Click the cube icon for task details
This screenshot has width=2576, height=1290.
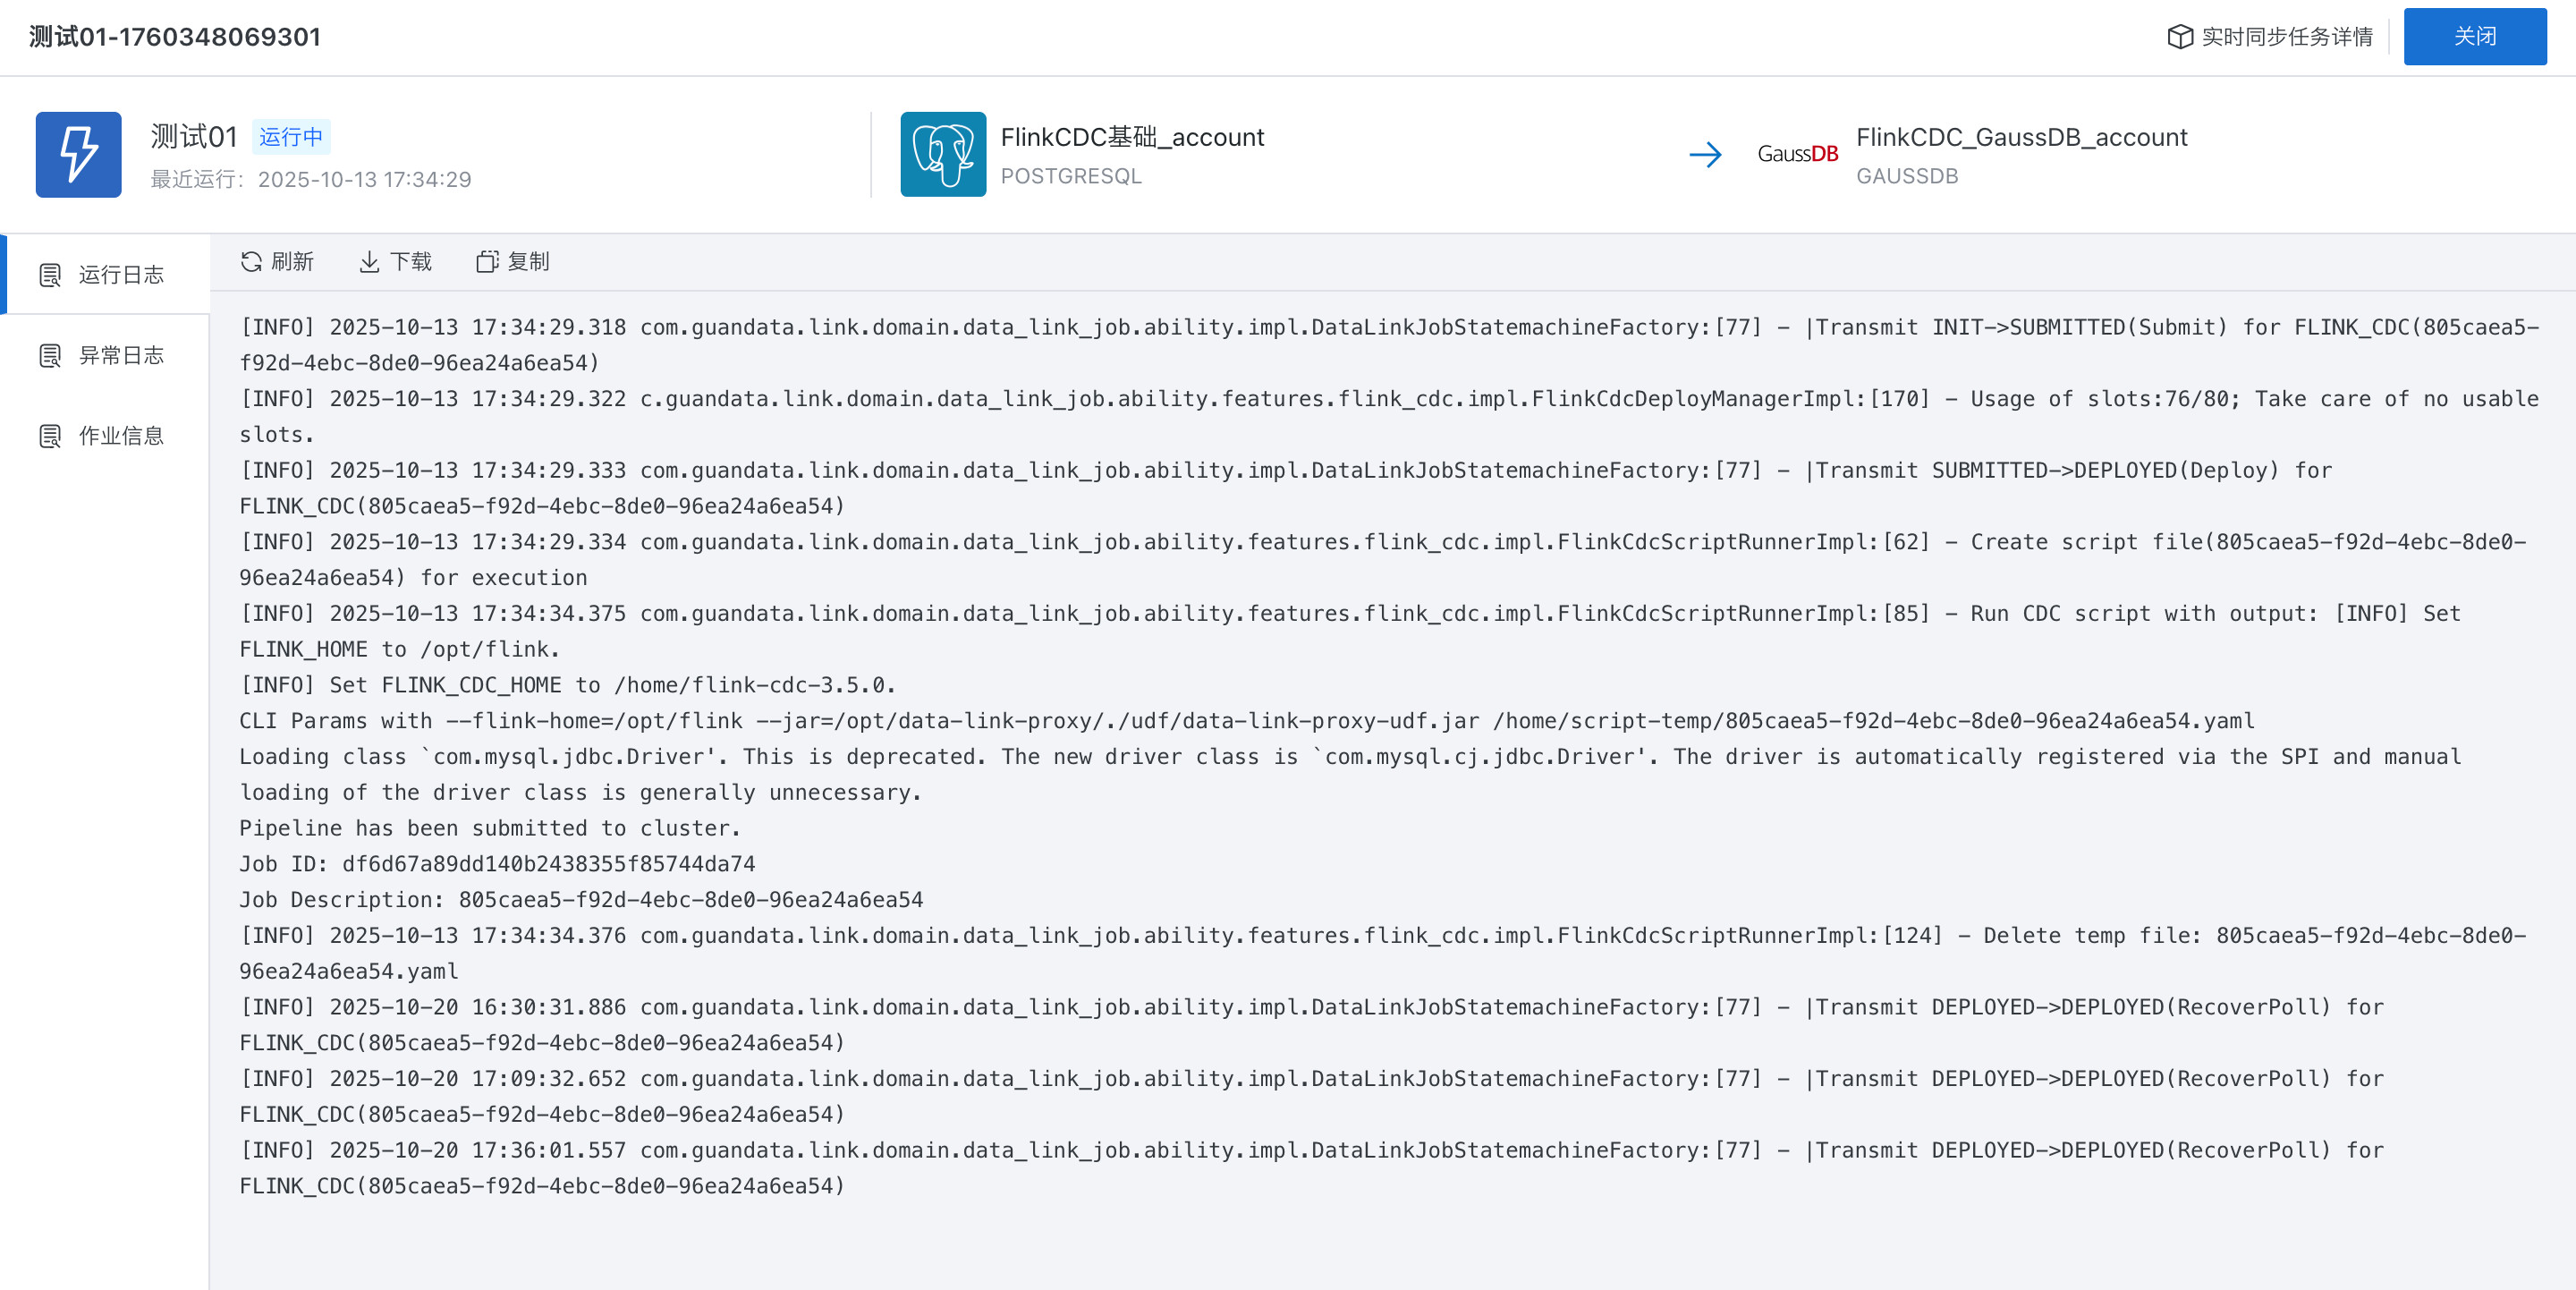pos(2180,37)
